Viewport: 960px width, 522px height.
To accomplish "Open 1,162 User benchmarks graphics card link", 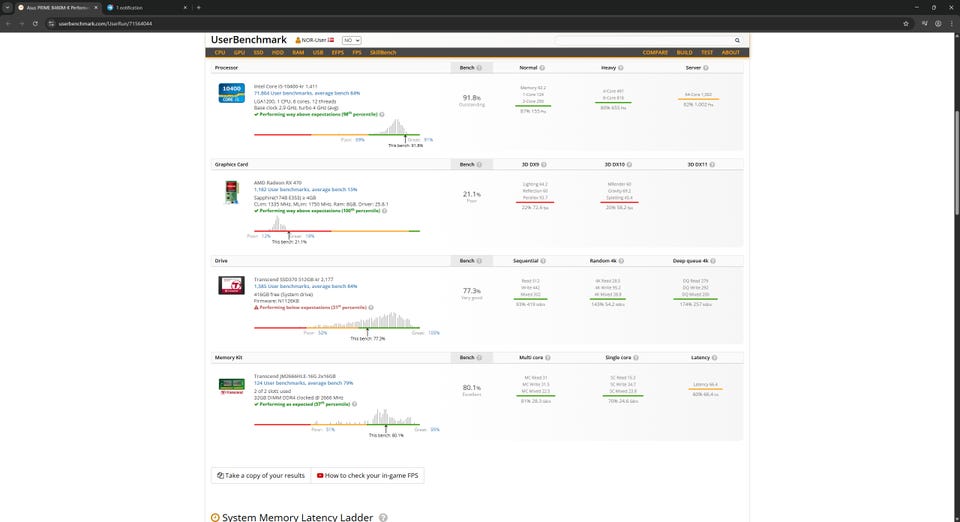I will pos(306,190).
